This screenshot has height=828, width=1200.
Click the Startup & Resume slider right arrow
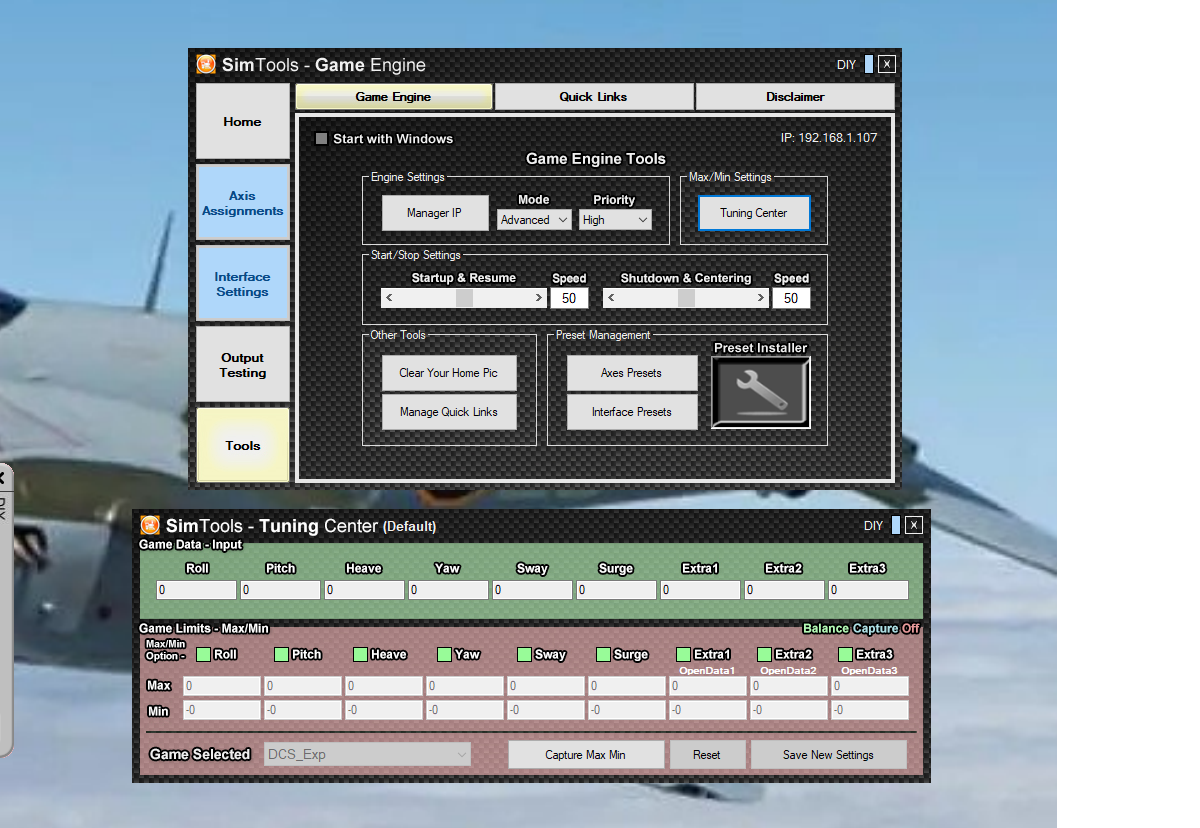[539, 298]
